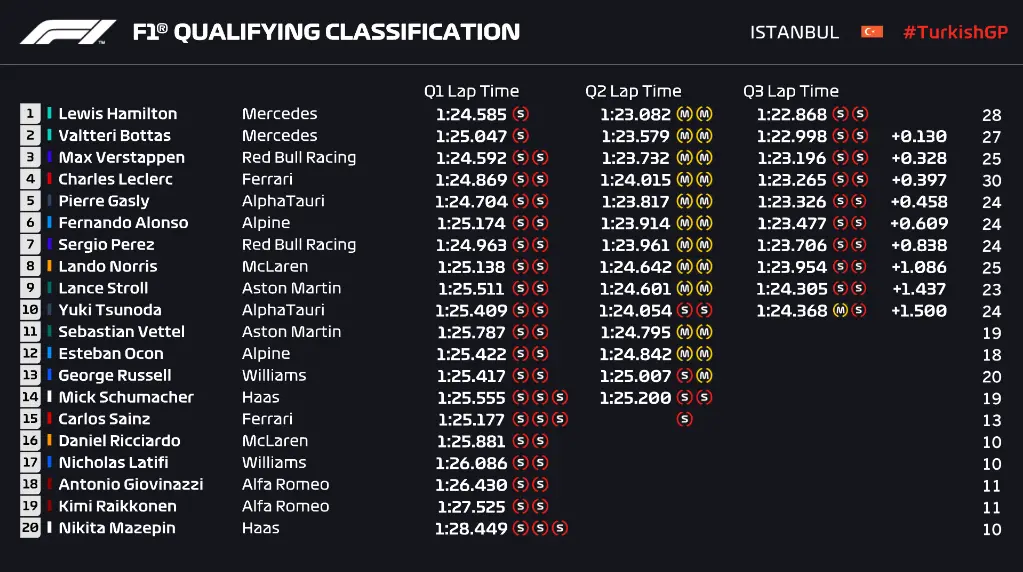This screenshot has height=572, width=1023.
Task: Select the Q2 Lap Time column header
Action: click(x=633, y=91)
